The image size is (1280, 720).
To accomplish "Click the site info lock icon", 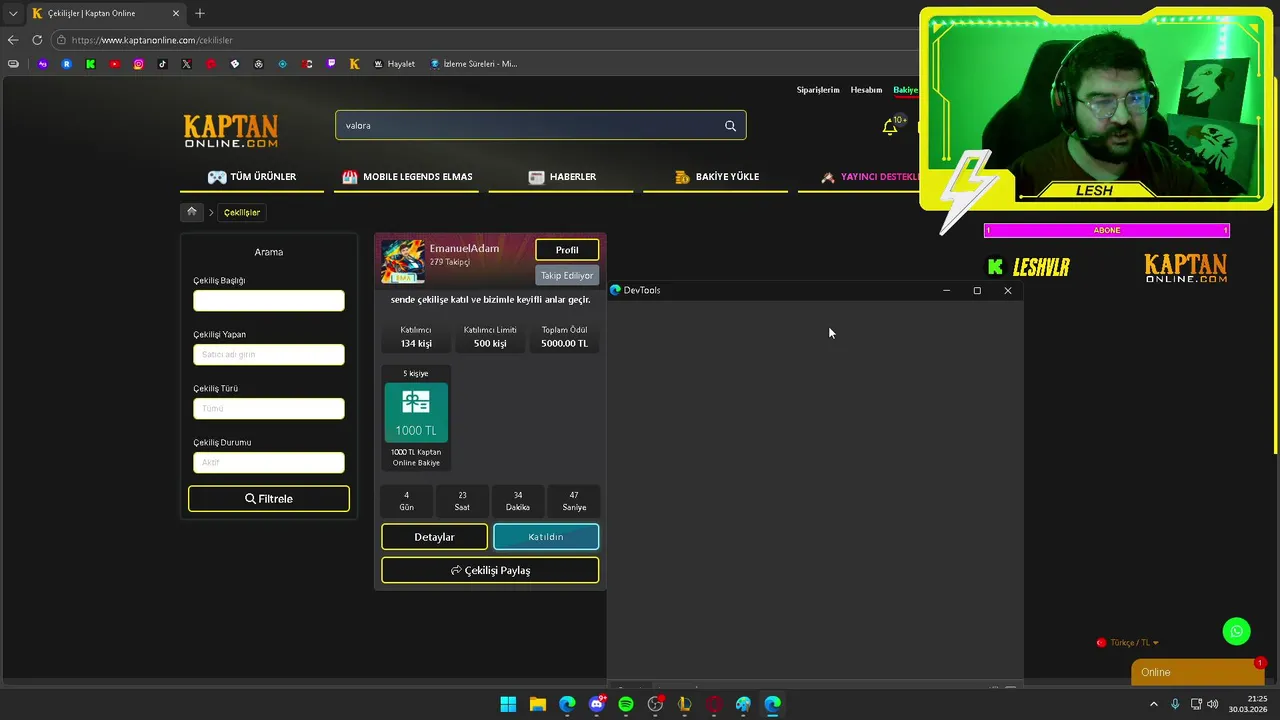I will point(61,40).
